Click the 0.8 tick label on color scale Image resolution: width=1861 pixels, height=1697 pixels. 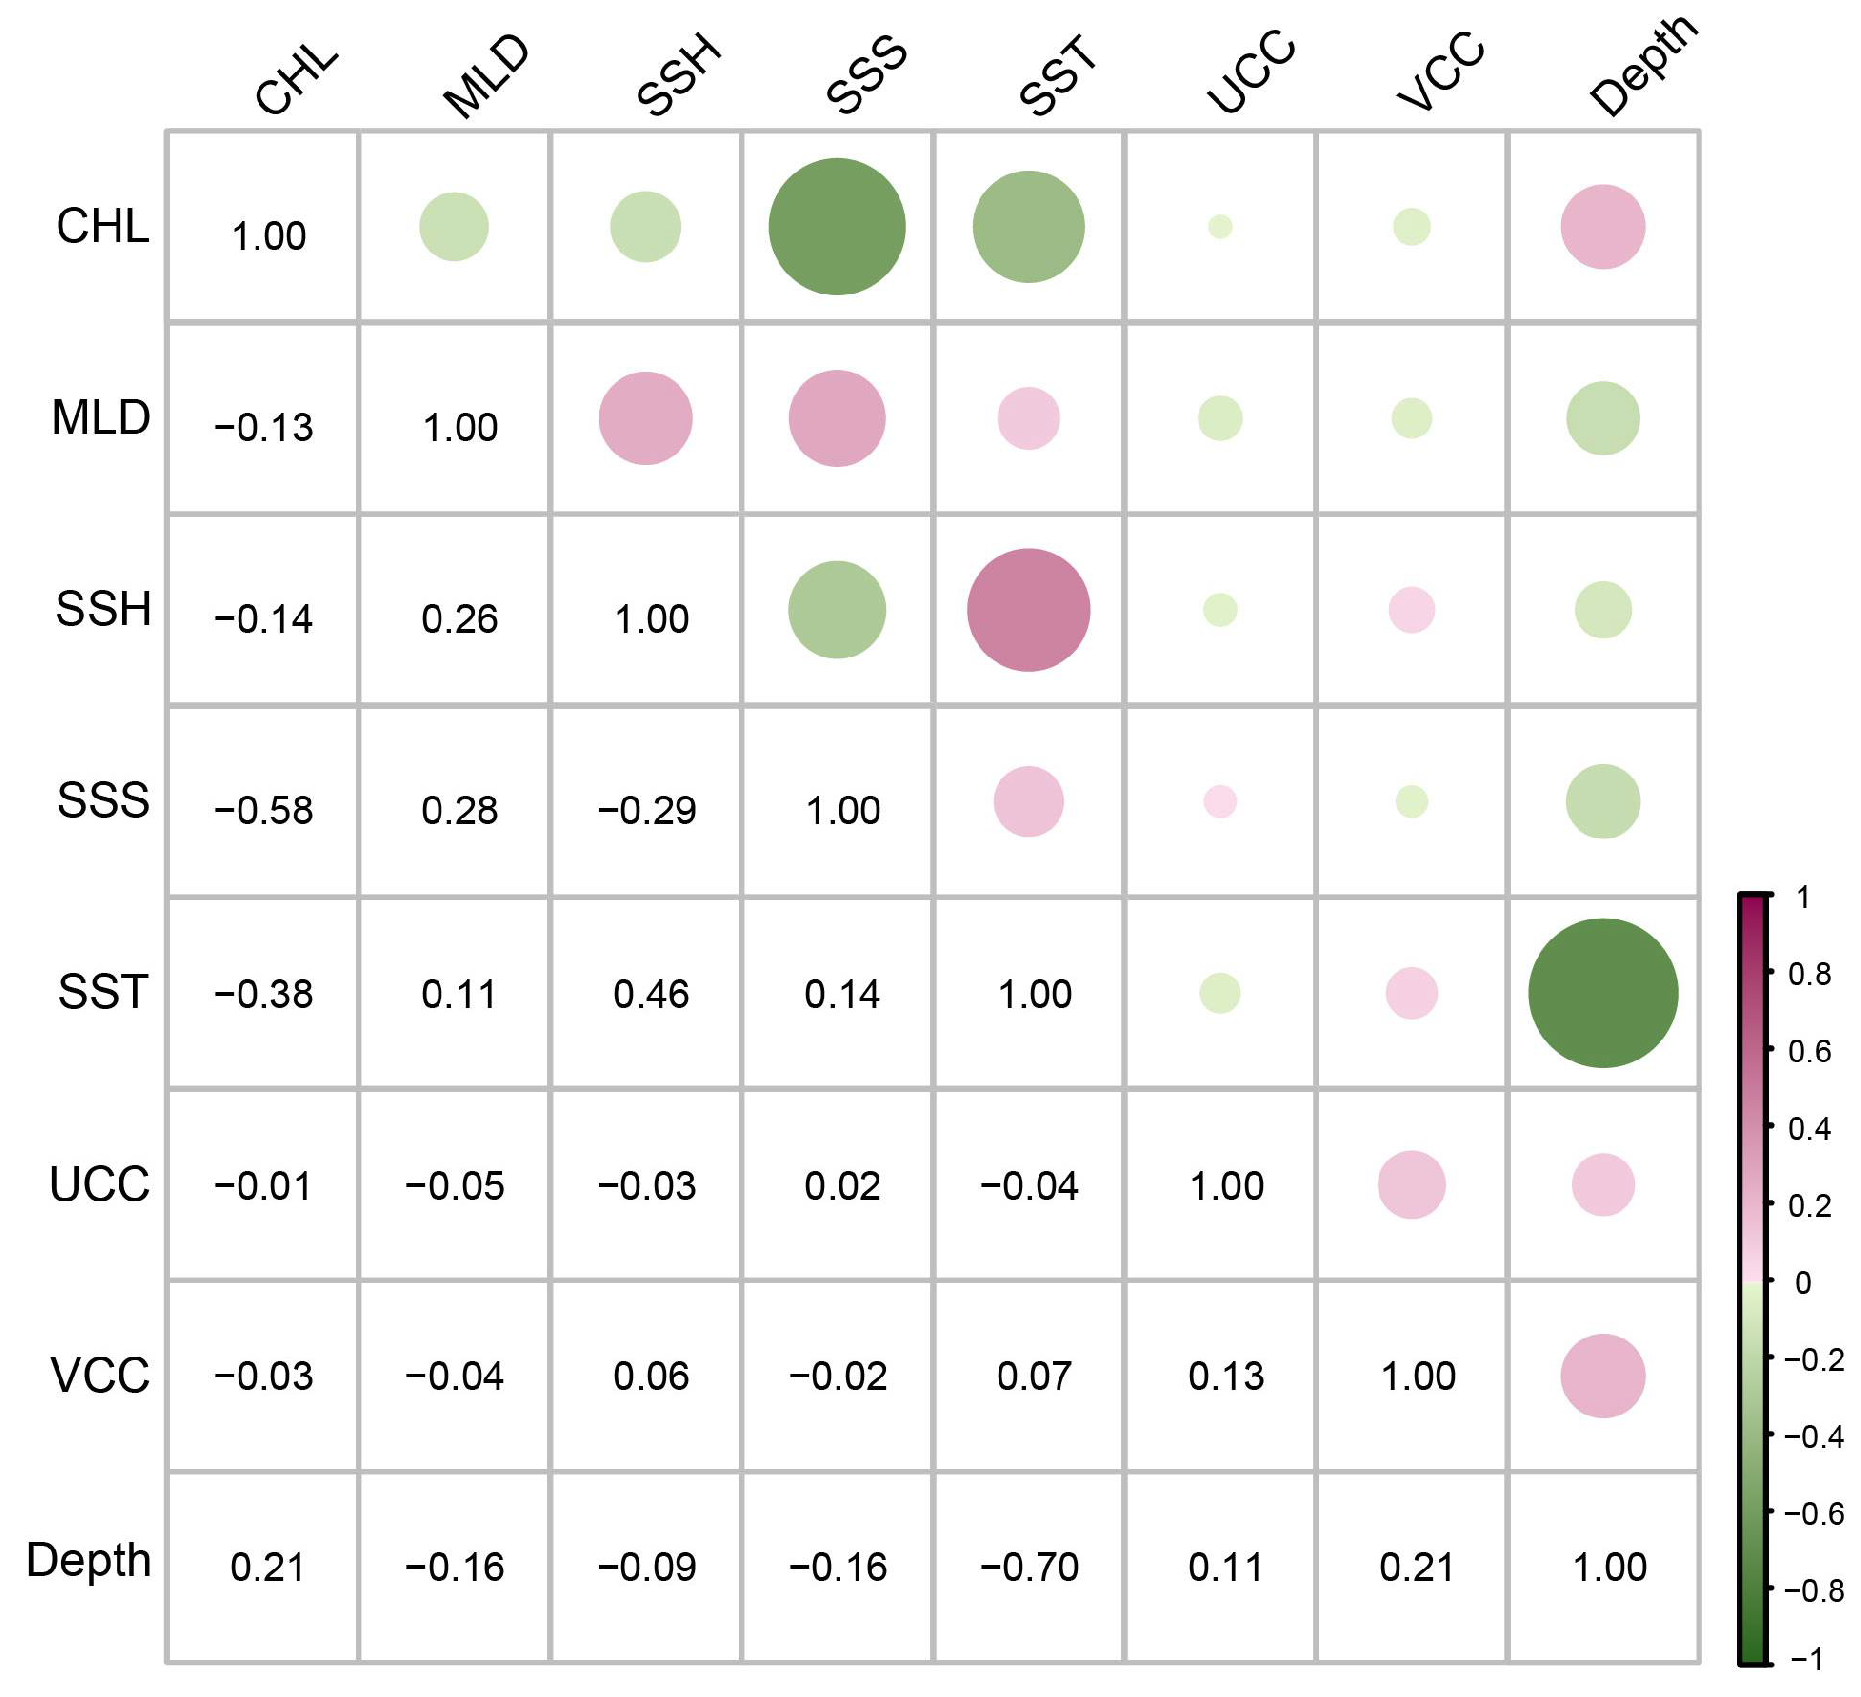click(1809, 974)
